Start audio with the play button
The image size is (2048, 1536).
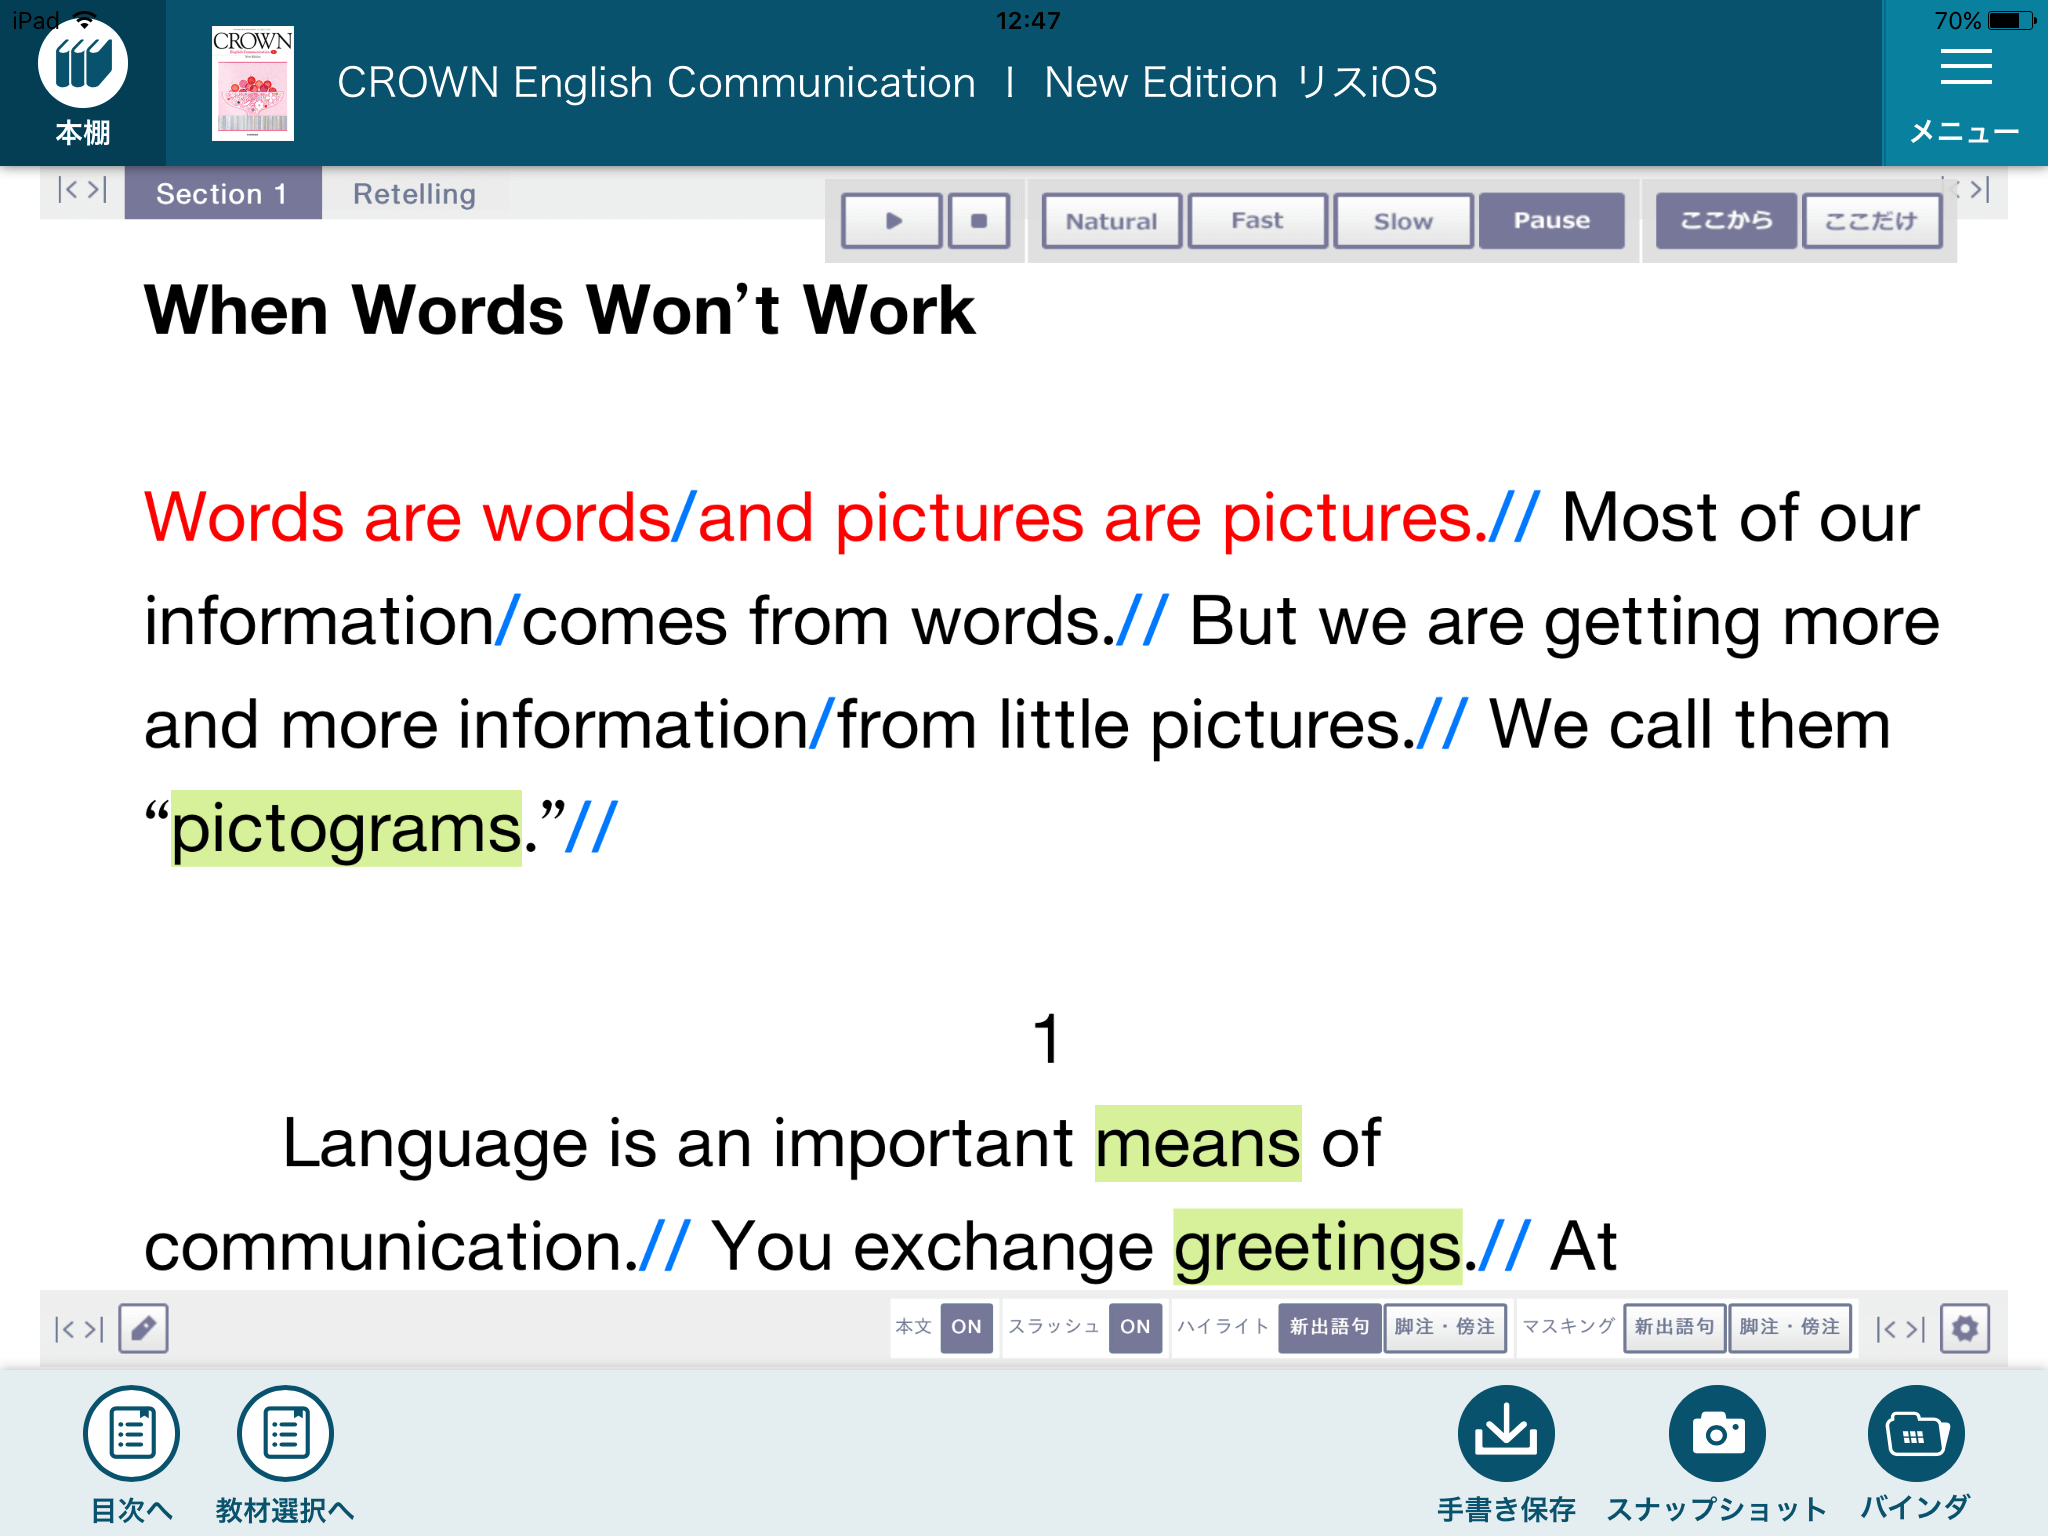pyautogui.click(x=892, y=220)
